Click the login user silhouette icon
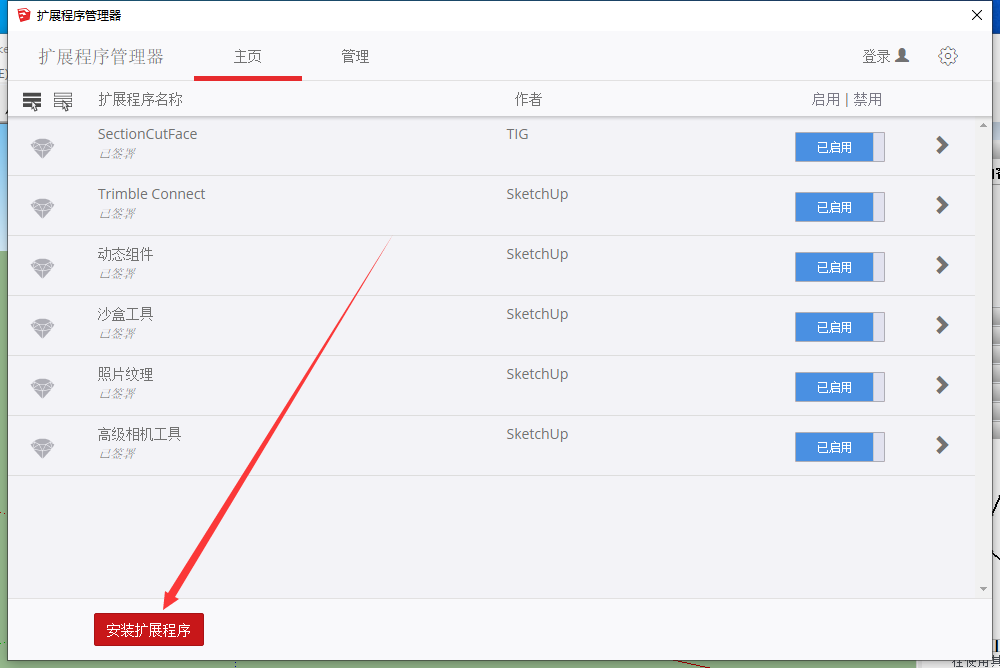1000x668 pixels. (x=902, y=56)
